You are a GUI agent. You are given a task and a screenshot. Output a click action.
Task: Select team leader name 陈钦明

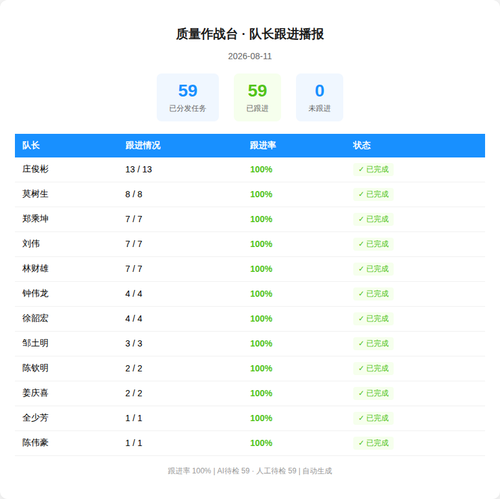coord(35,368)
